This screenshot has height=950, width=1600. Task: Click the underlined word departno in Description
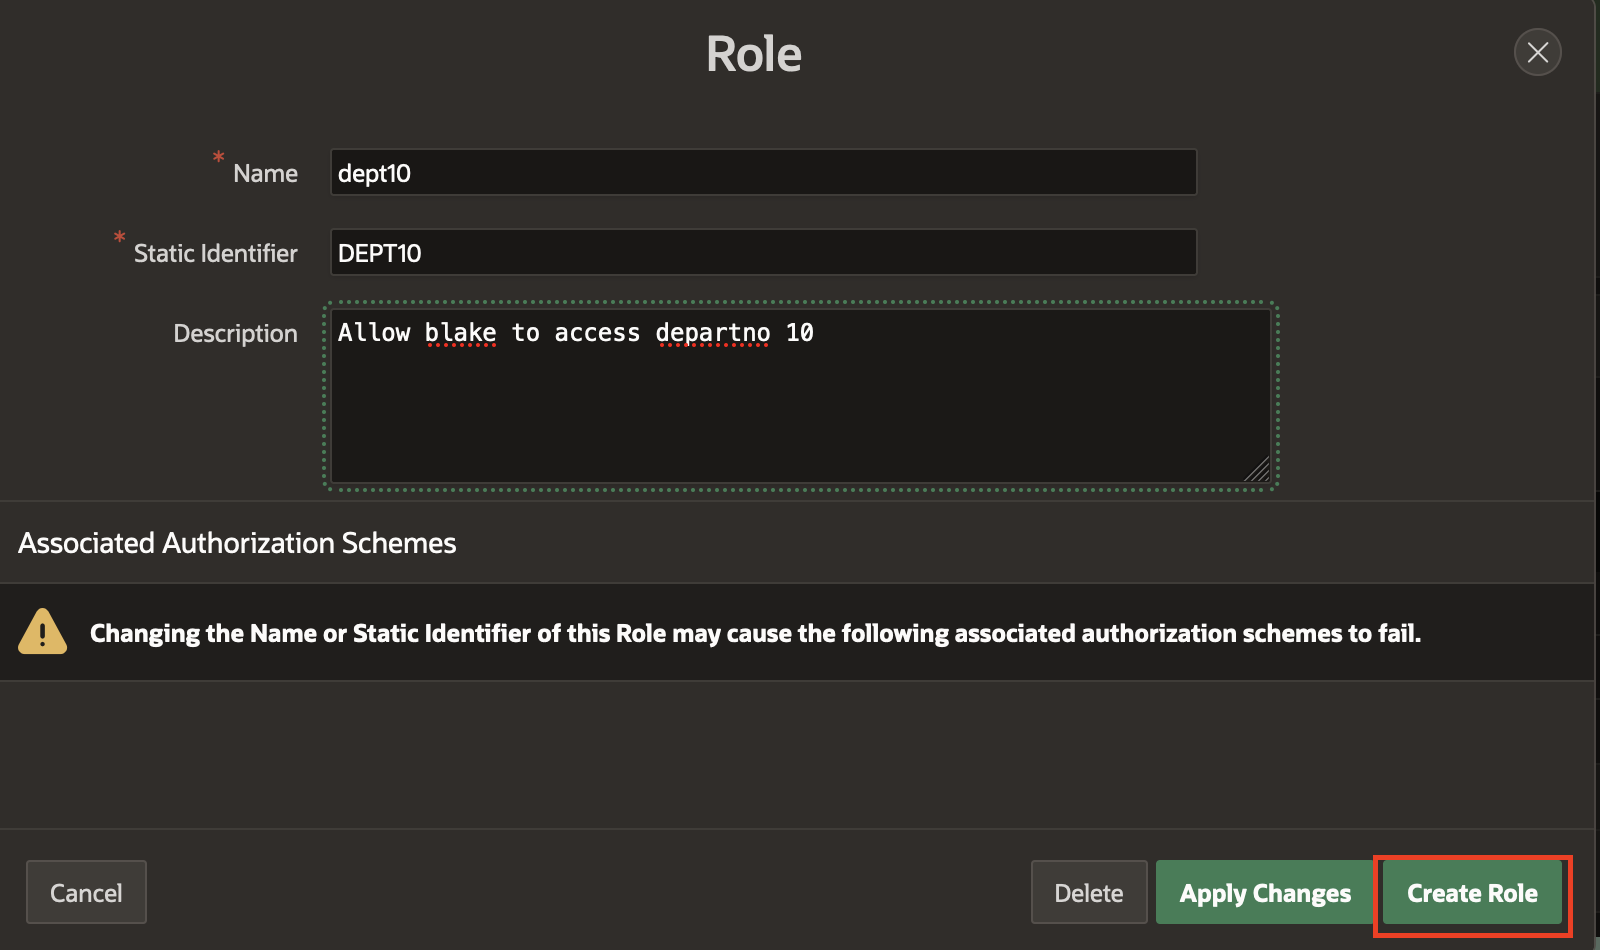[x=713, y=332]
